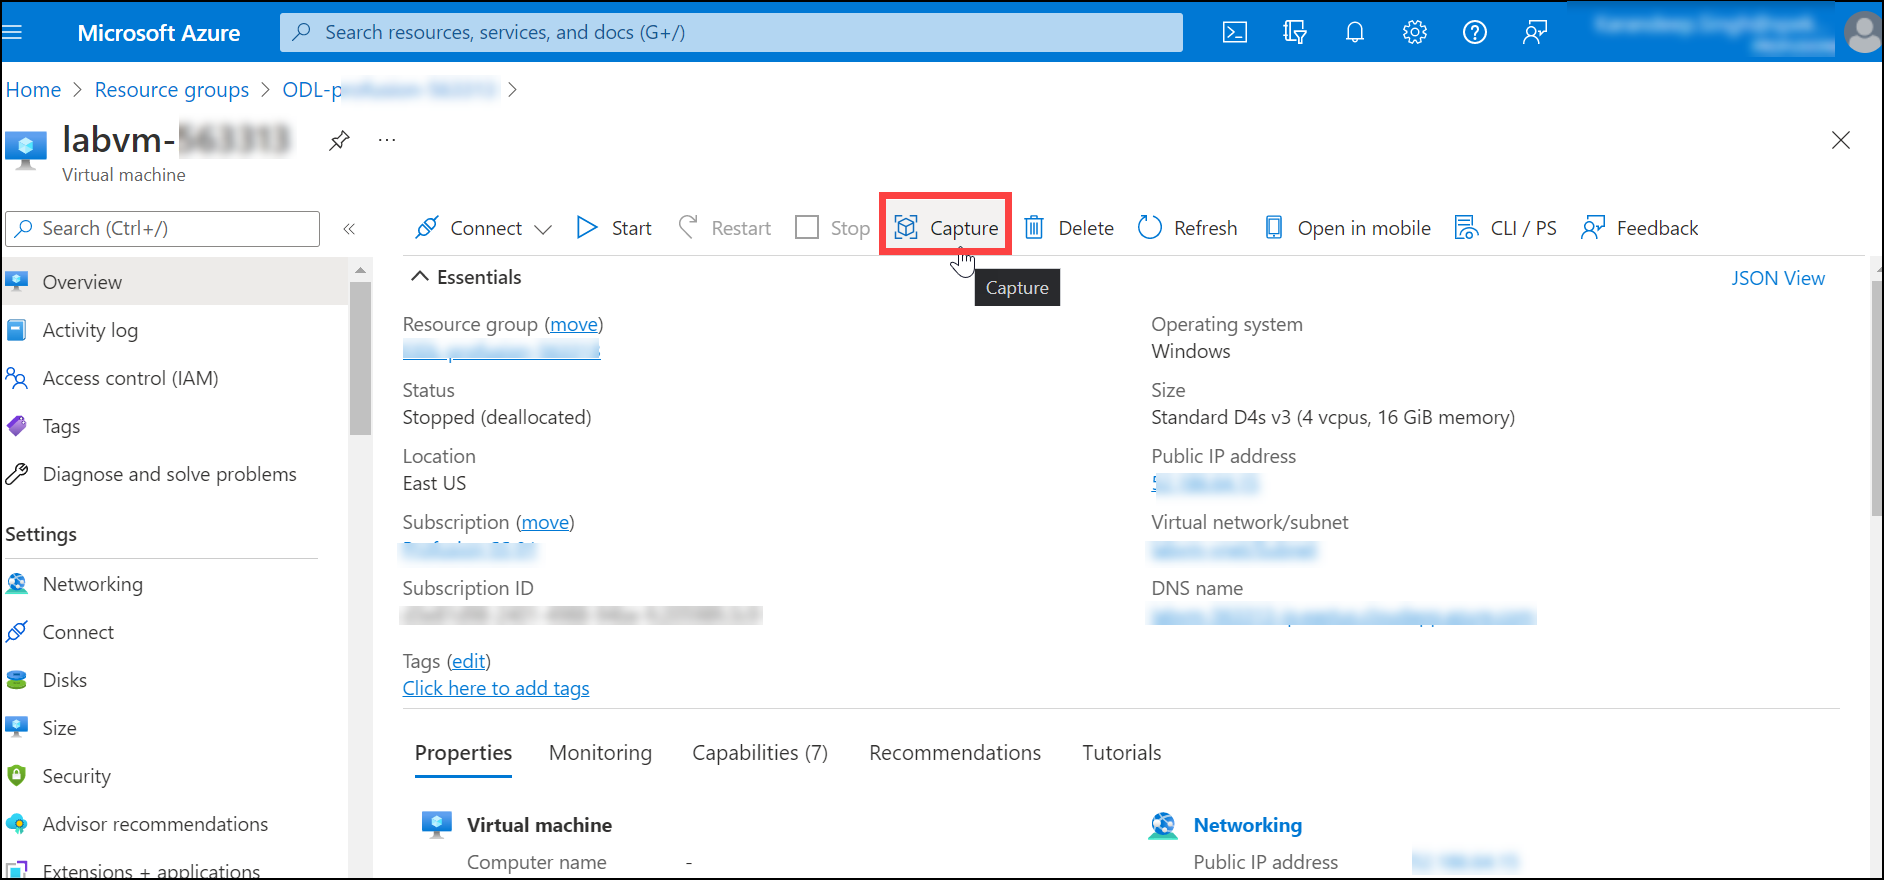1884x880 pixels.
Task: Switch to the Recommendations tab
Action: coord(955,753)
